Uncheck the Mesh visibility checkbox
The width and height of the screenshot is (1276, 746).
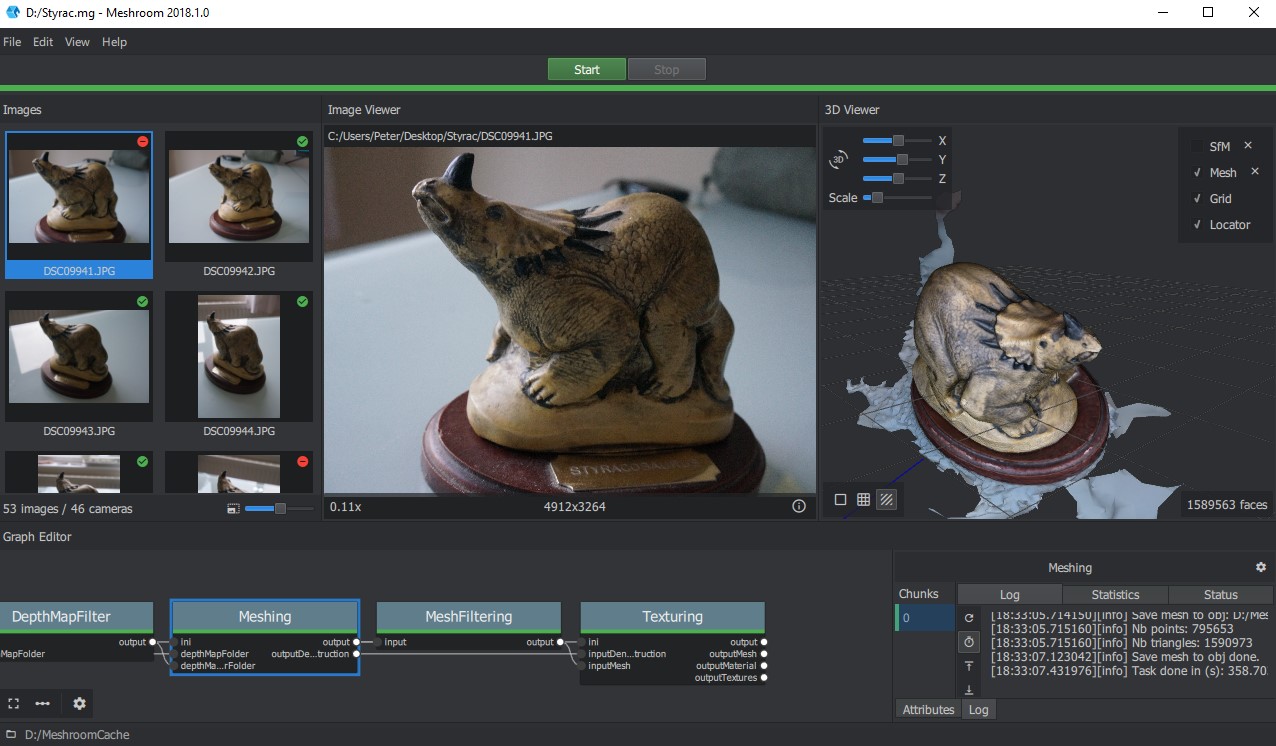1197,173
